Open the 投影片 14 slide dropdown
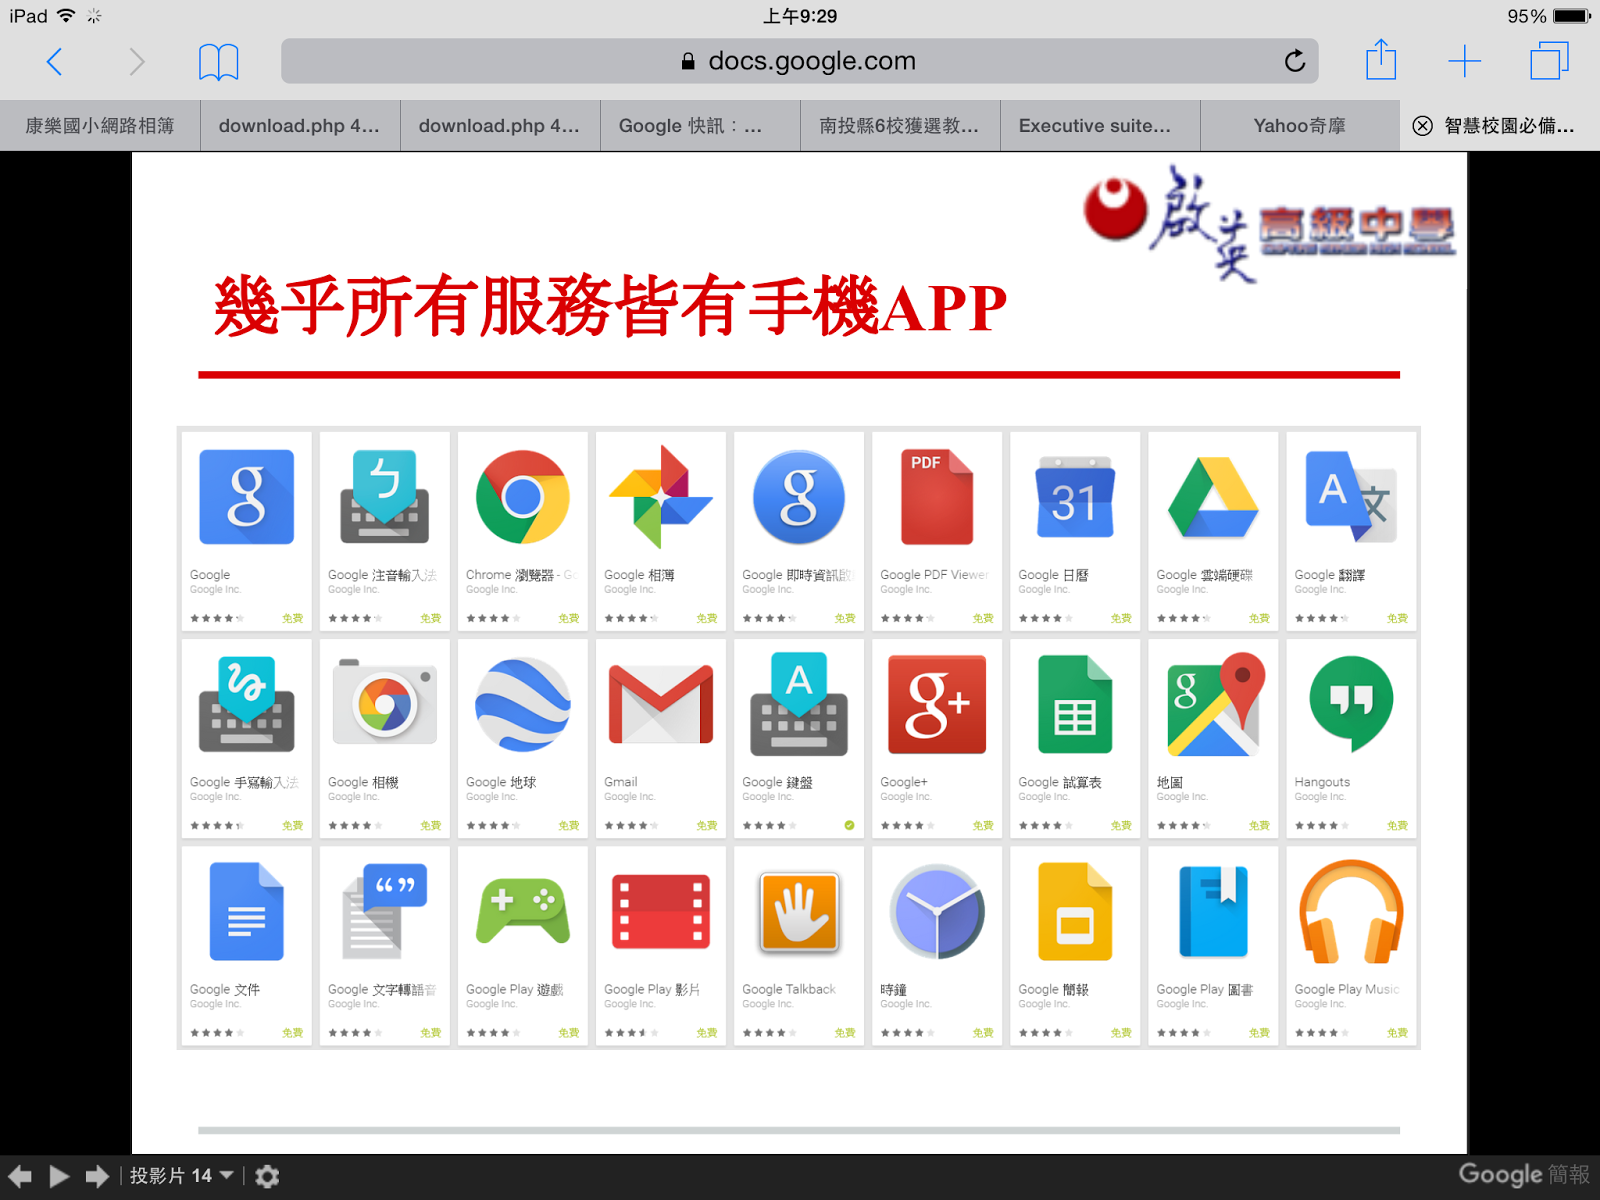 [181, 1176]
